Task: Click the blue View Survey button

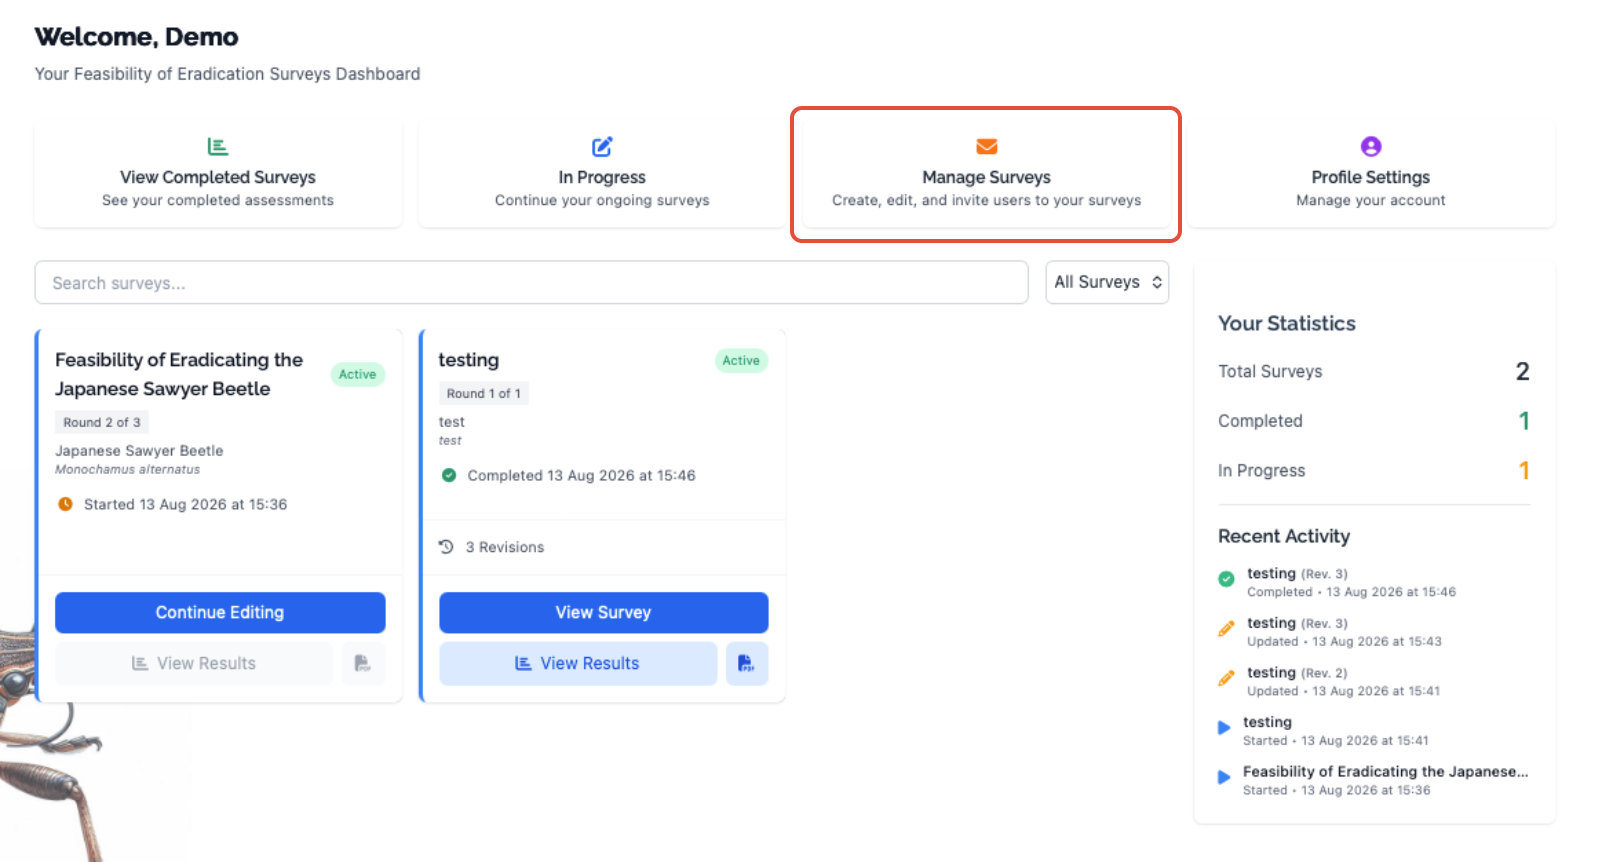Action: (603, 612)
